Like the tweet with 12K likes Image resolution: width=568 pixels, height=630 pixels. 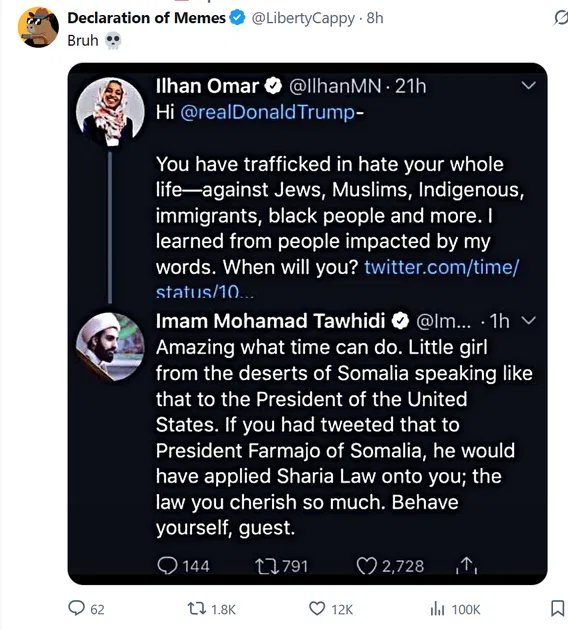317,609
